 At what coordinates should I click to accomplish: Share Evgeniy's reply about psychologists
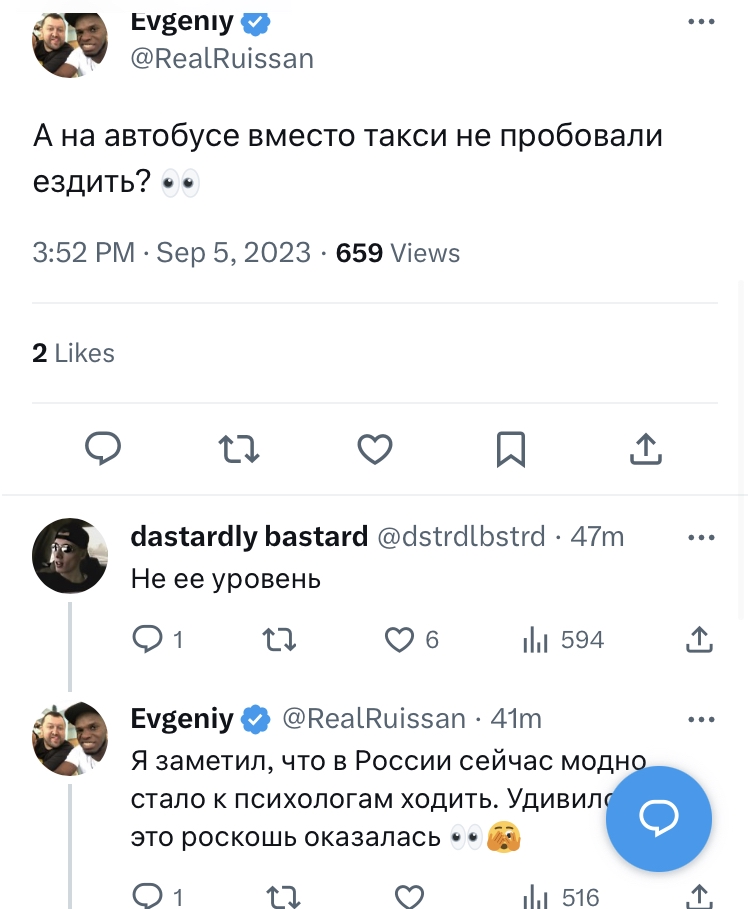tap(700, 896)
